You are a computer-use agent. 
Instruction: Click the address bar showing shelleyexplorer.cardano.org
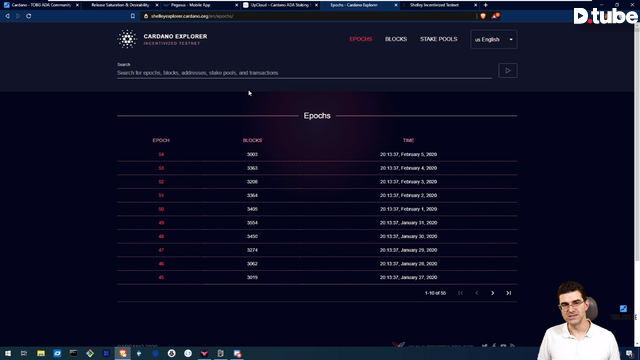(308, 16)
